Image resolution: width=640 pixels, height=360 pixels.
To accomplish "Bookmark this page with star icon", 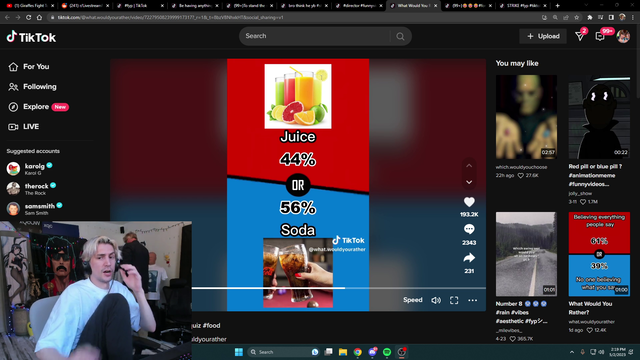I will pos(576,18).
